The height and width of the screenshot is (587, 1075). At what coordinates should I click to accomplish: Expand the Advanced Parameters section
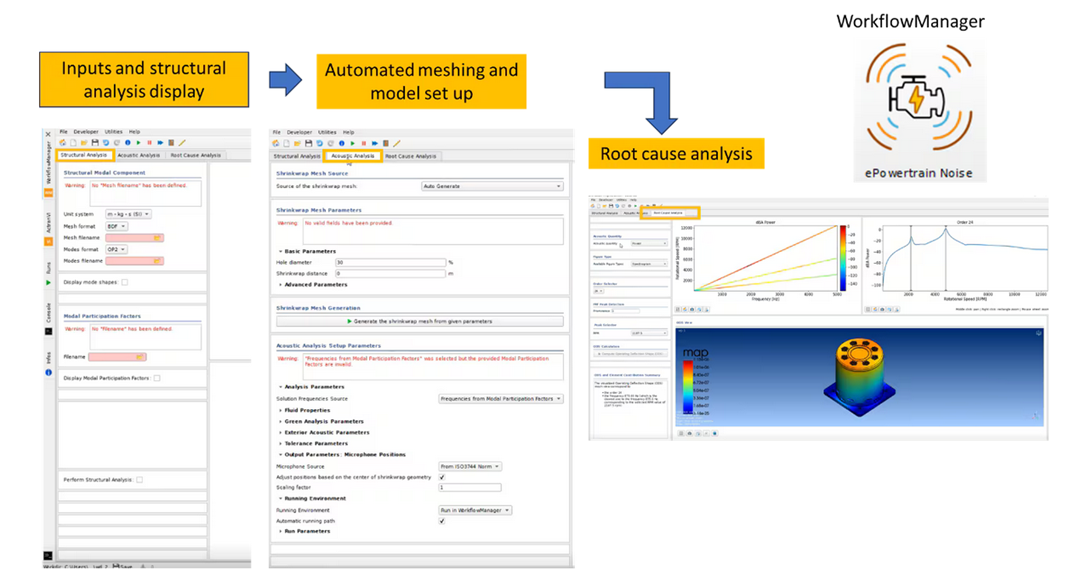point(316,285)
